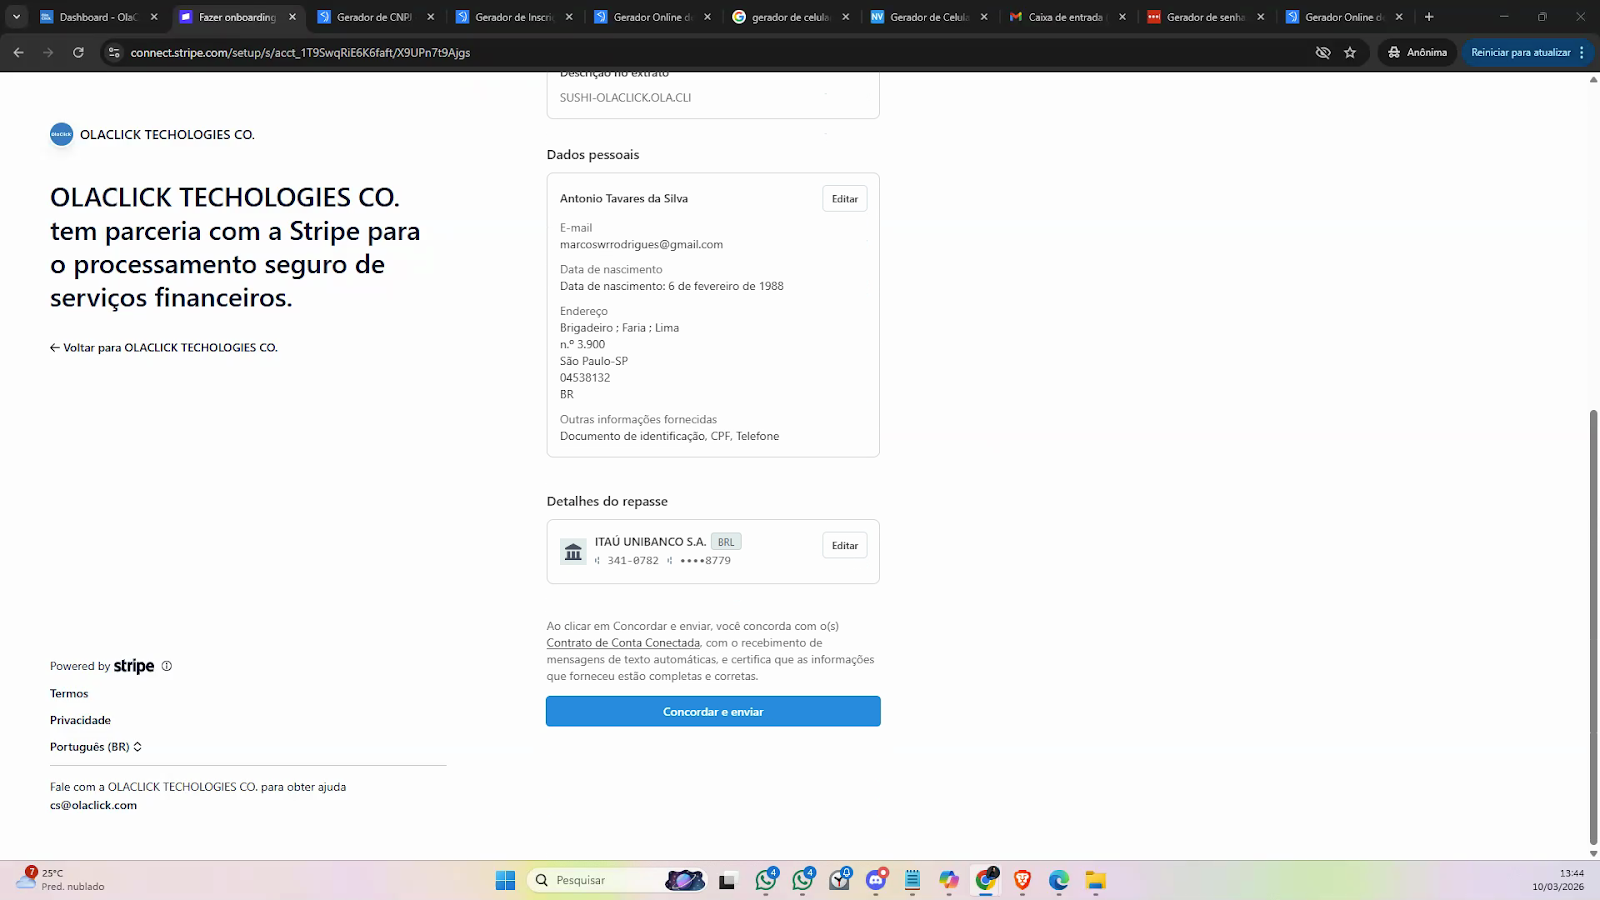Edit the Detalhes do repasse bank account
Image resolution: width=1600 pixels, height=900 pixels.
[x=845, y=546]
